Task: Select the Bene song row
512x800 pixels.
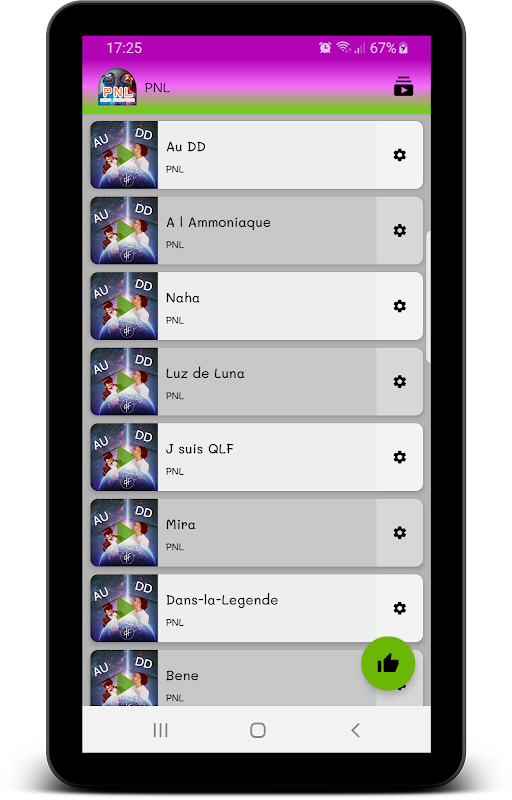Action: click(257, 678)
